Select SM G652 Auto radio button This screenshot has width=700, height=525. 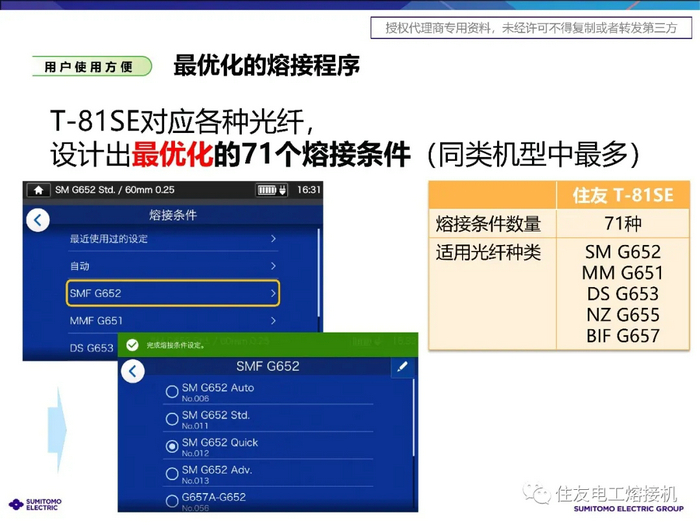click(x=172, y=391)
